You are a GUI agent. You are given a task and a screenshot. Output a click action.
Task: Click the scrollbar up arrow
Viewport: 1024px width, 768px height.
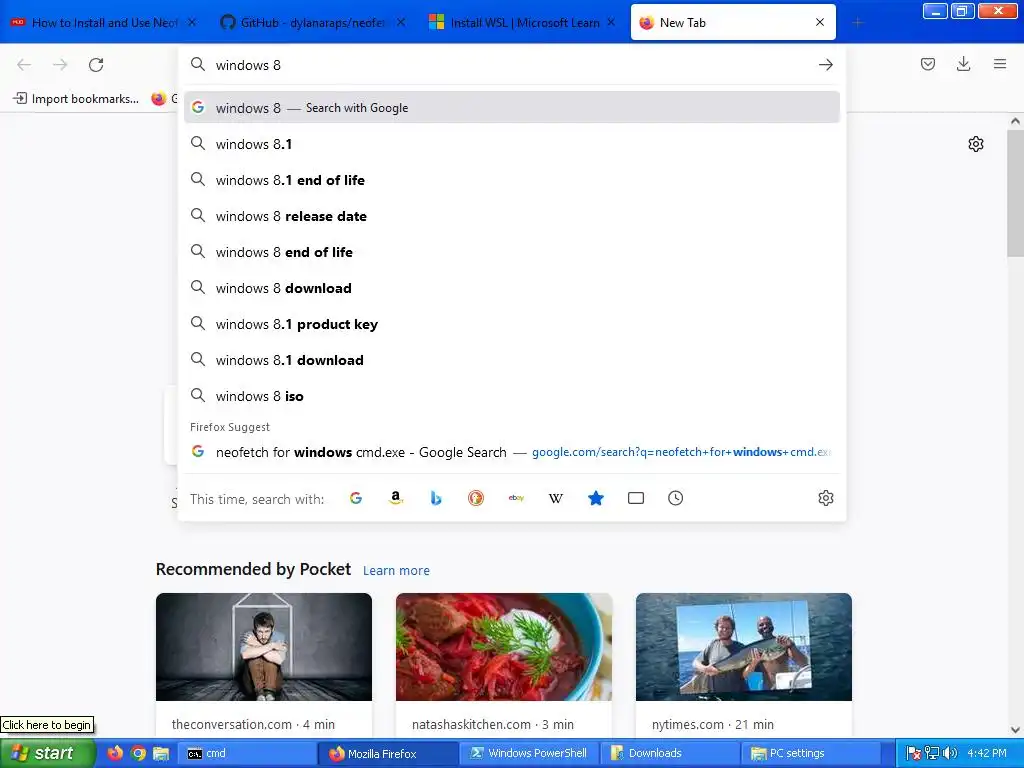point(1015,121)
